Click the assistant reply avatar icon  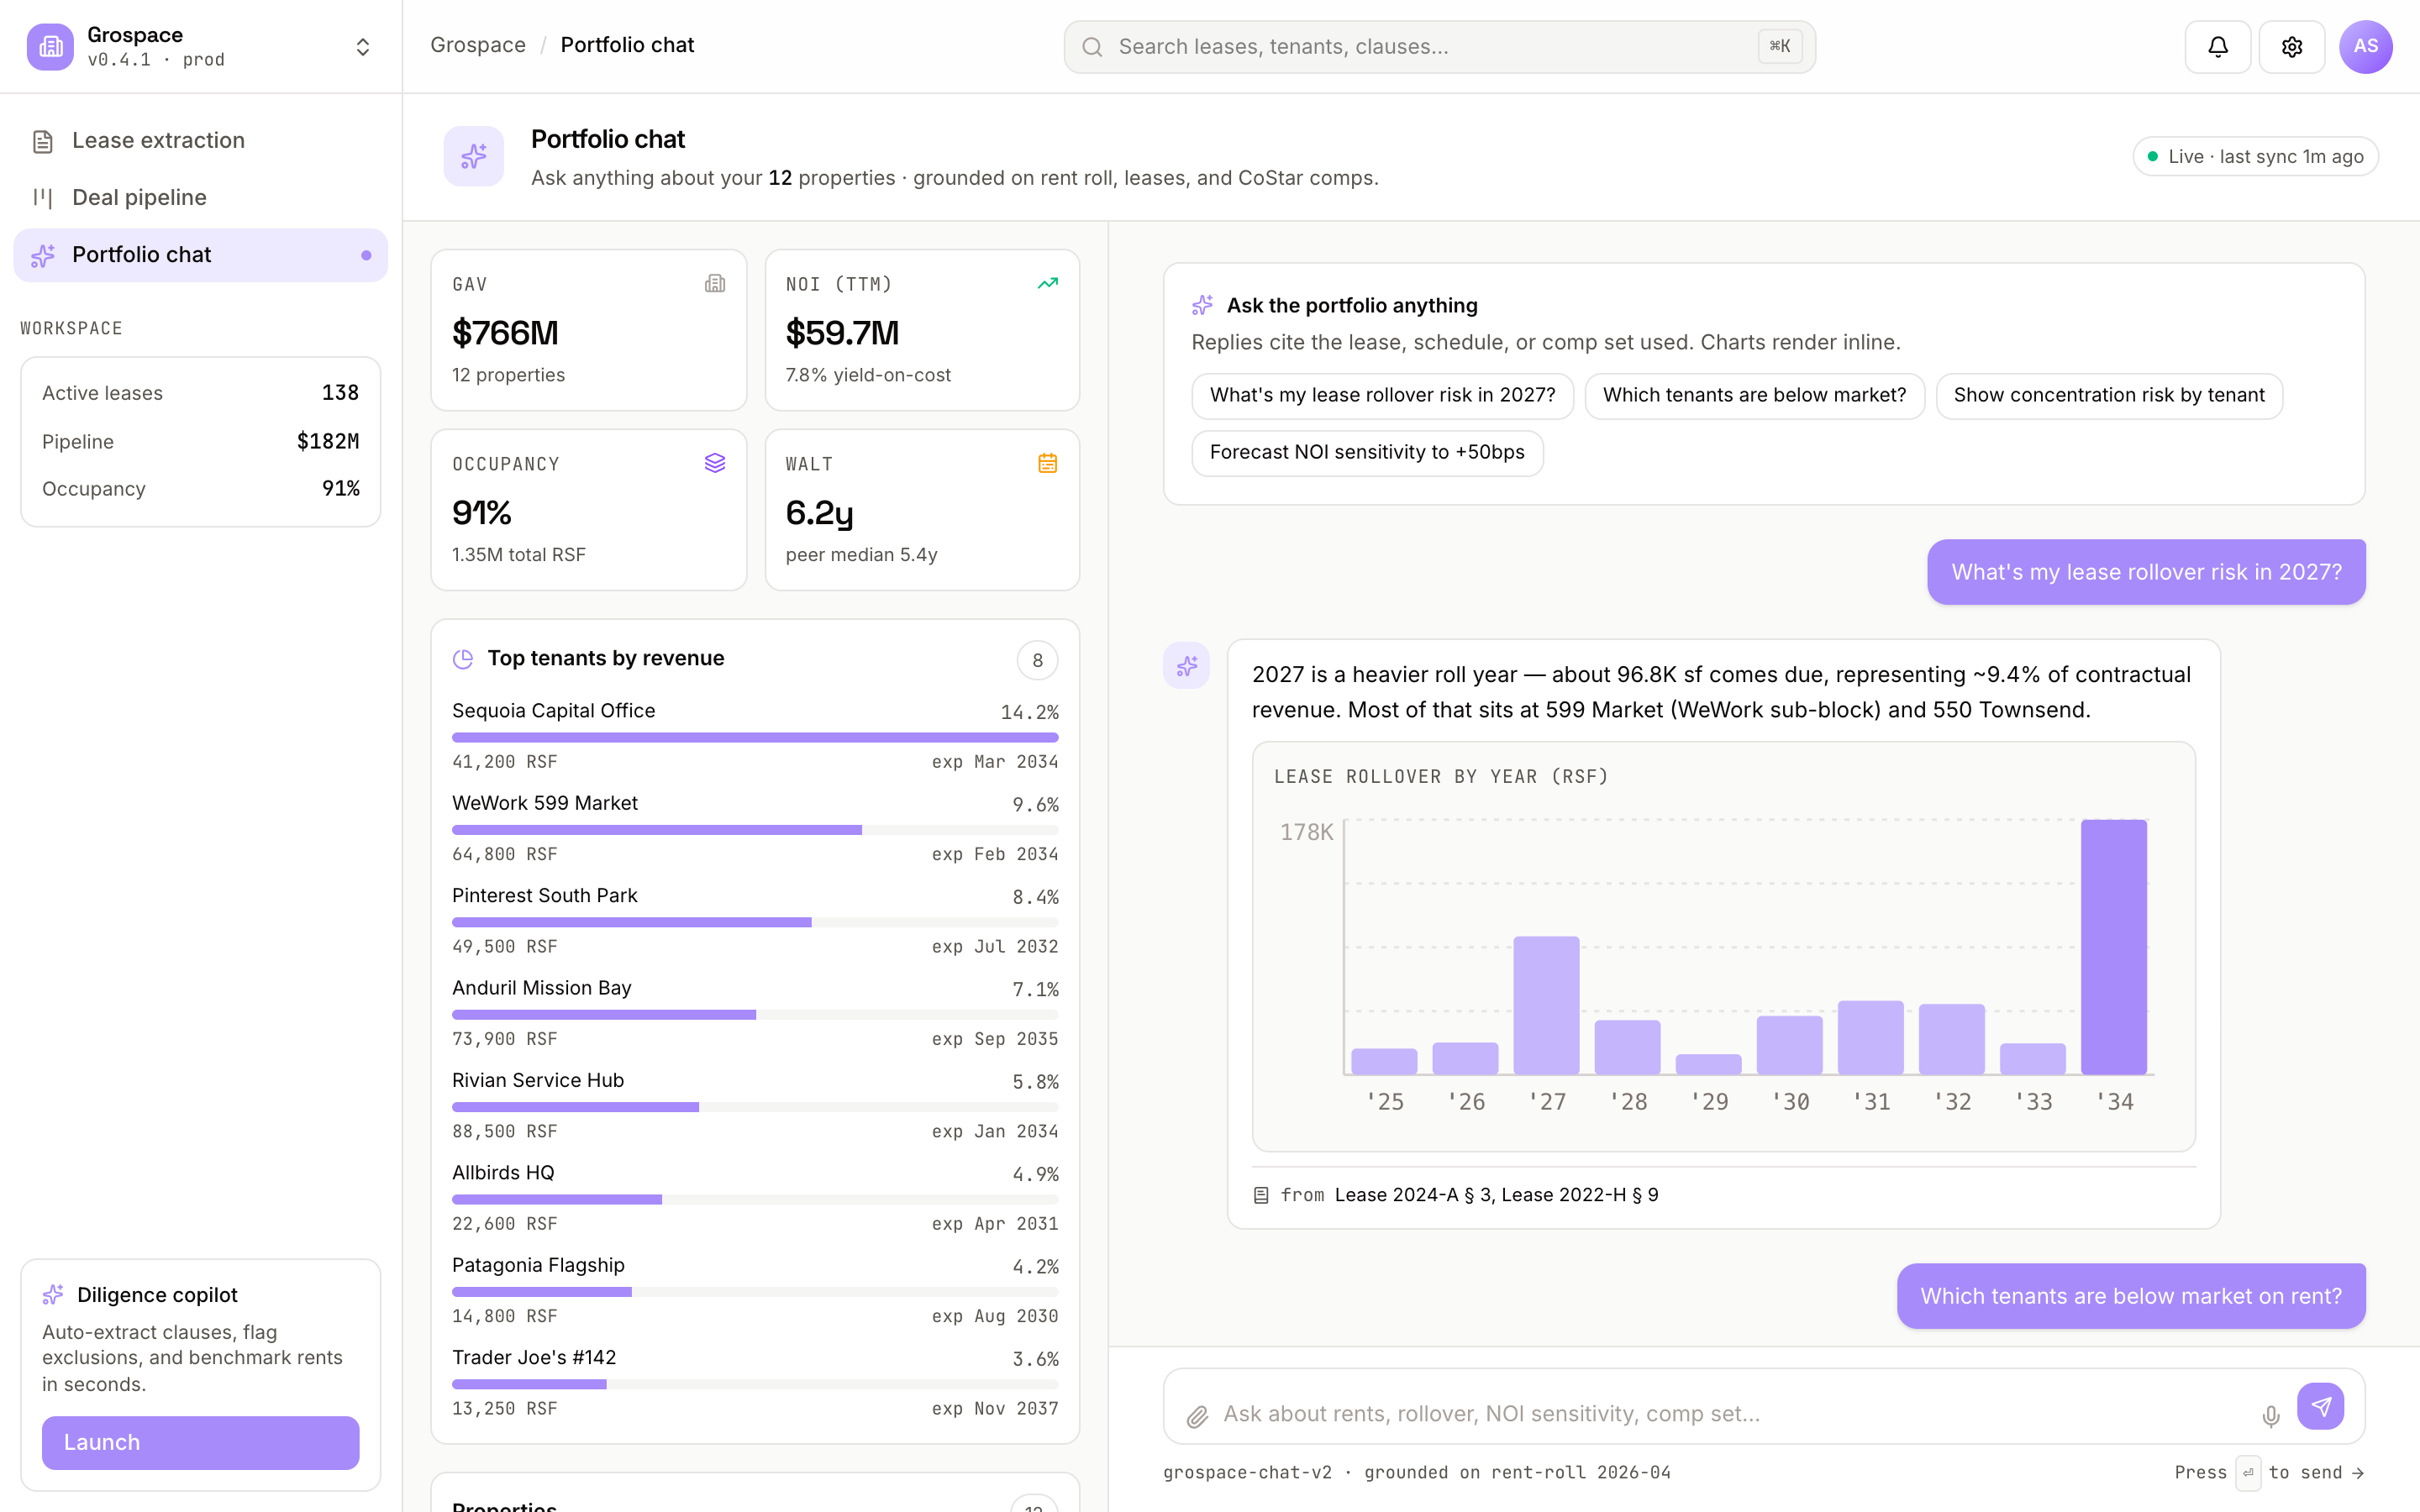click(x=1186, y=665)
